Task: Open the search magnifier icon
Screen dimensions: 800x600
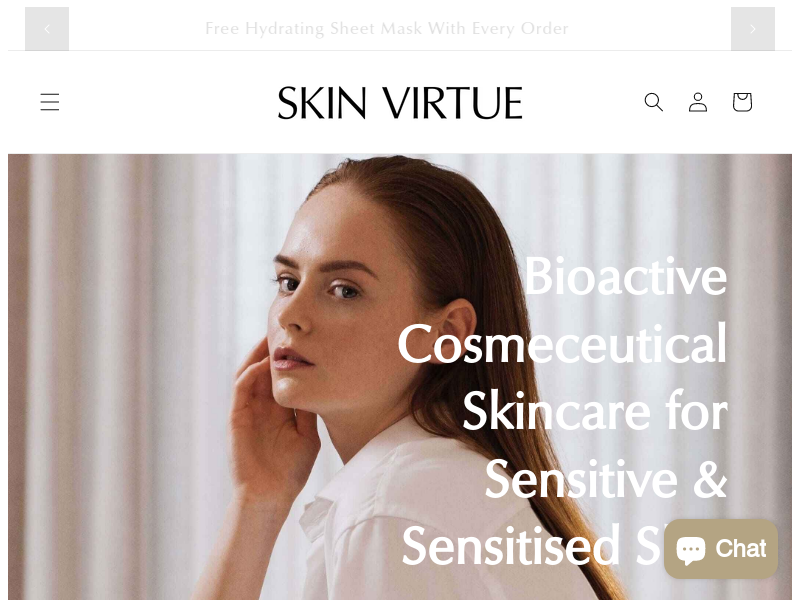Action: click(654, 102)
